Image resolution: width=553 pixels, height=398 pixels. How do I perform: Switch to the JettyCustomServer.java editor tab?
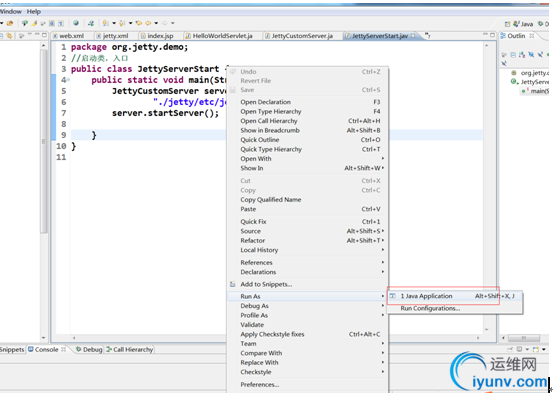[302, 36]
